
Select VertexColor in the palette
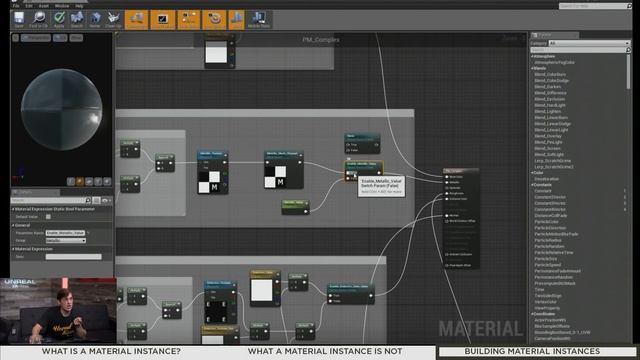pyautogui.click(x=545, y=302)
